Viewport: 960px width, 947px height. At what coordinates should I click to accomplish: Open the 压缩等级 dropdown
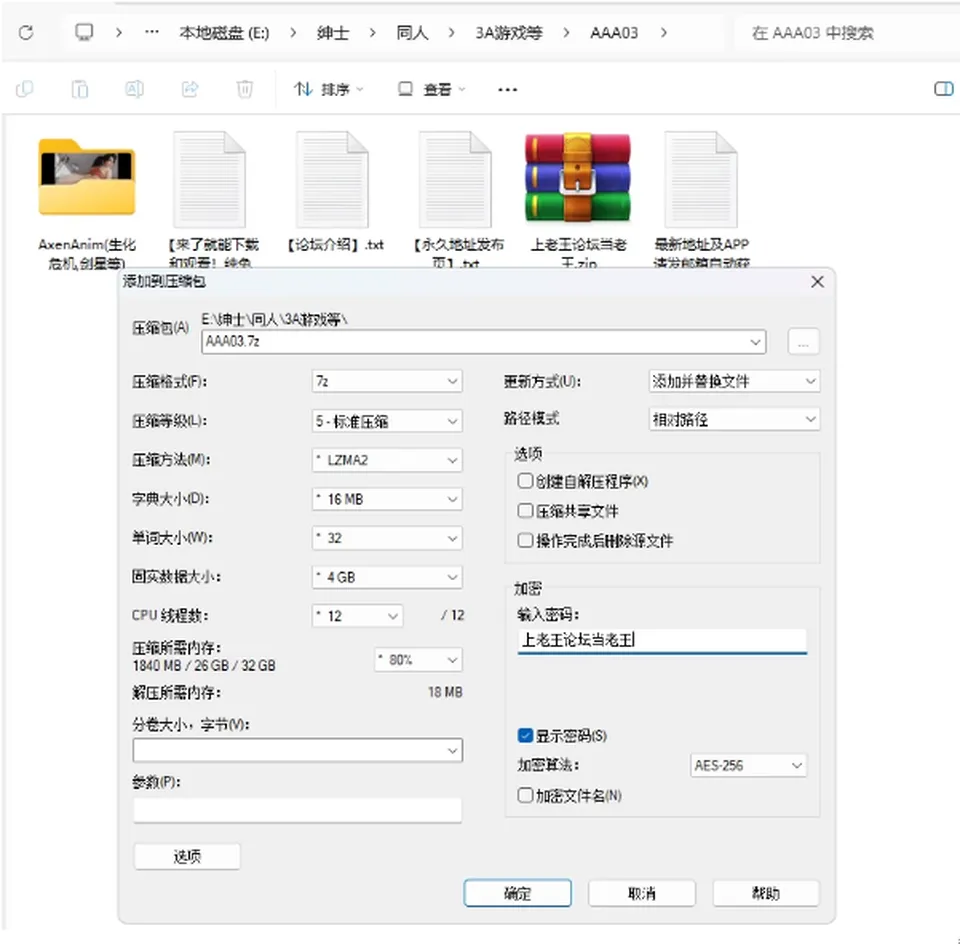coord(387,421)
